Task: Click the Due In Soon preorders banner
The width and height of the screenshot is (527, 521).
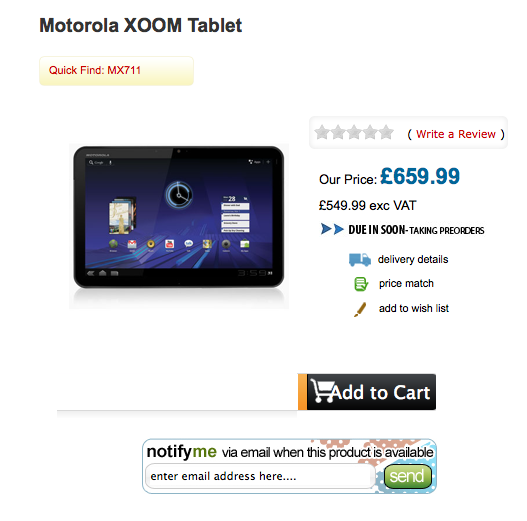Action: click(x=402, y=230)
